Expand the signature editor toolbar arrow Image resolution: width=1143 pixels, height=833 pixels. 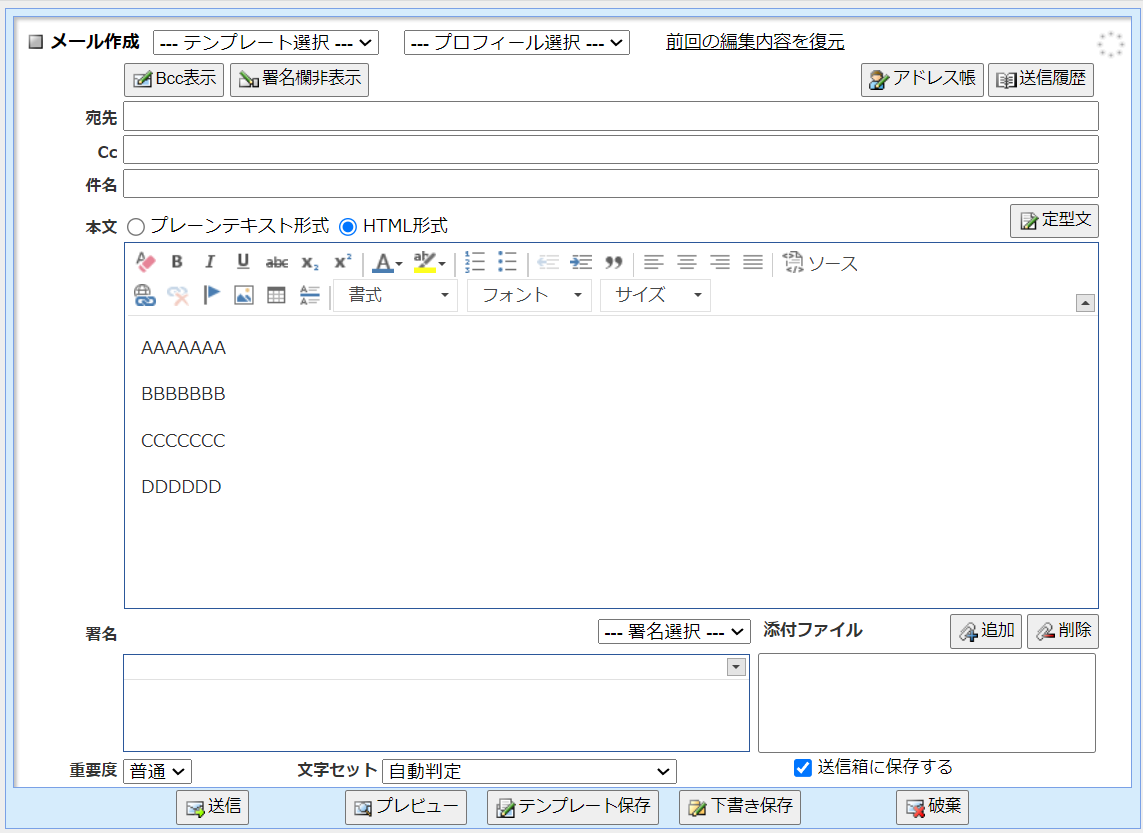736,667
